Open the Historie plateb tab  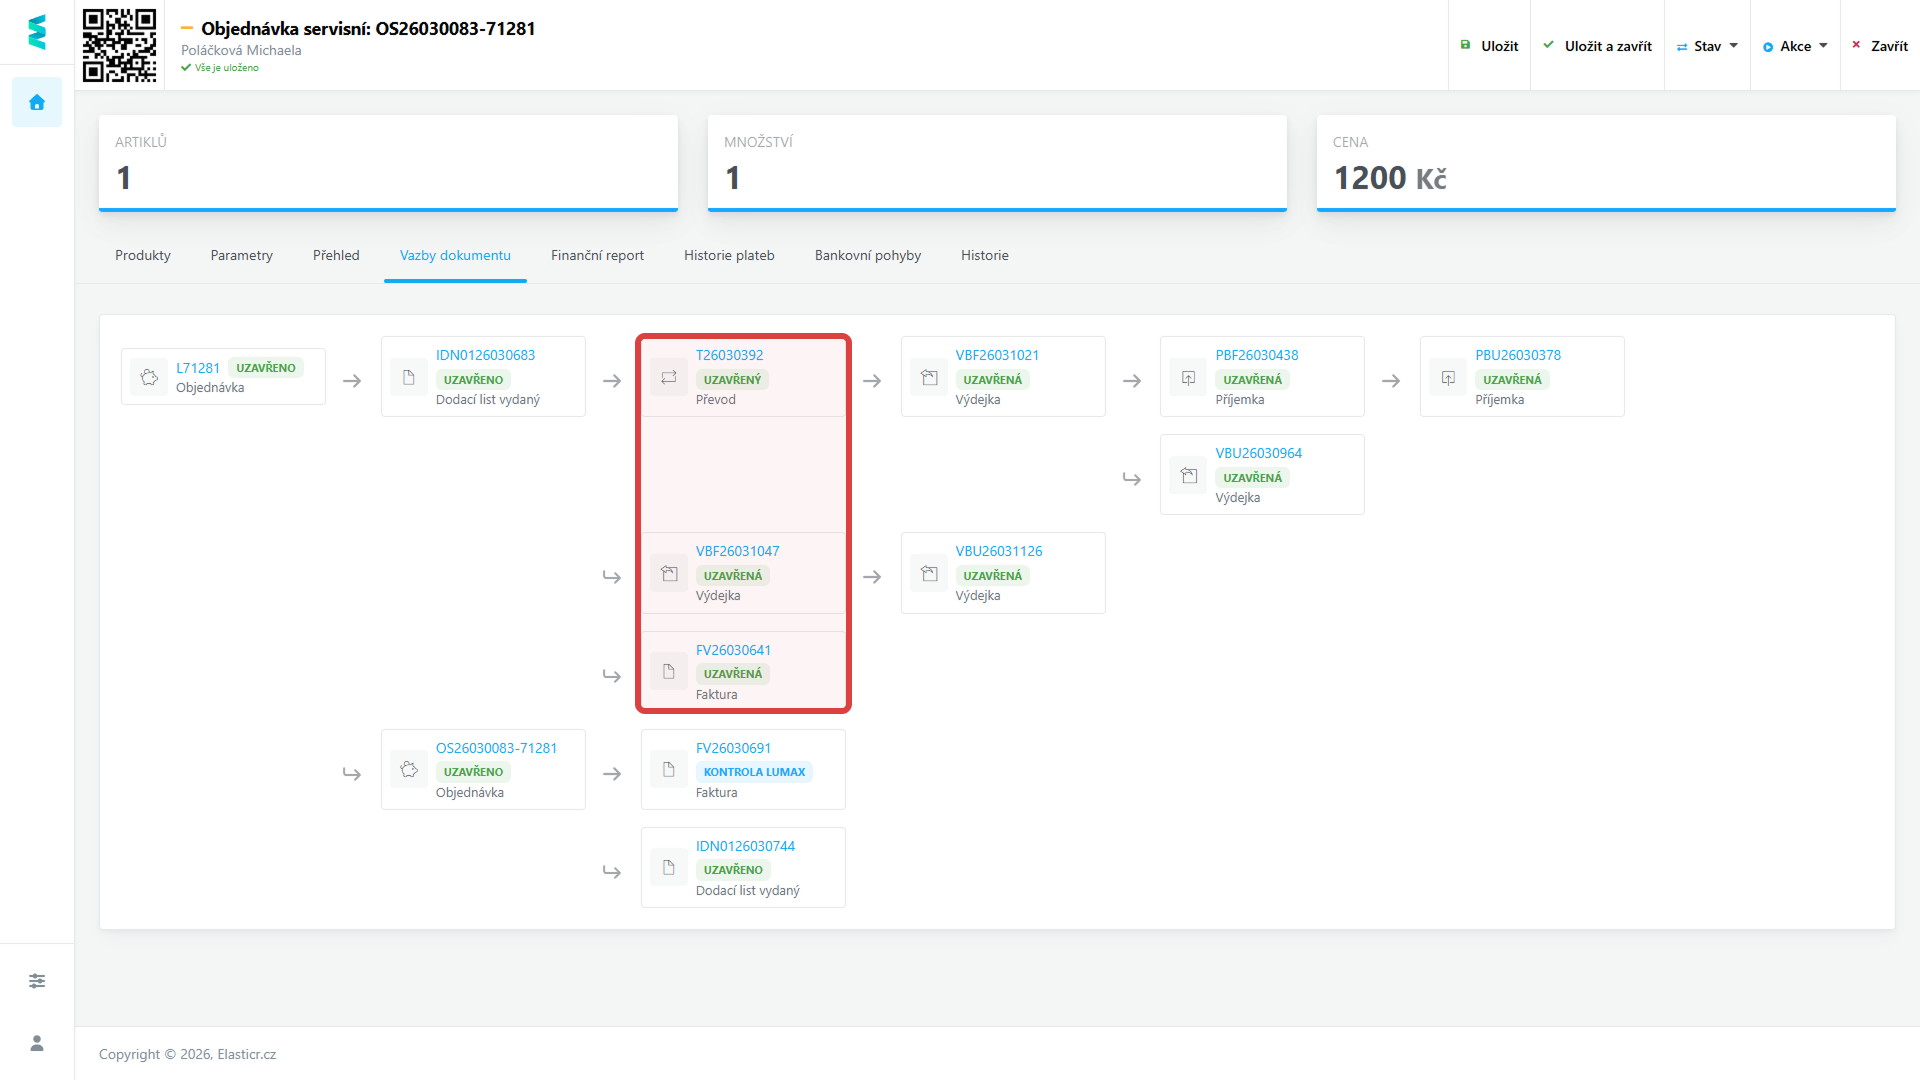[729, 255]
